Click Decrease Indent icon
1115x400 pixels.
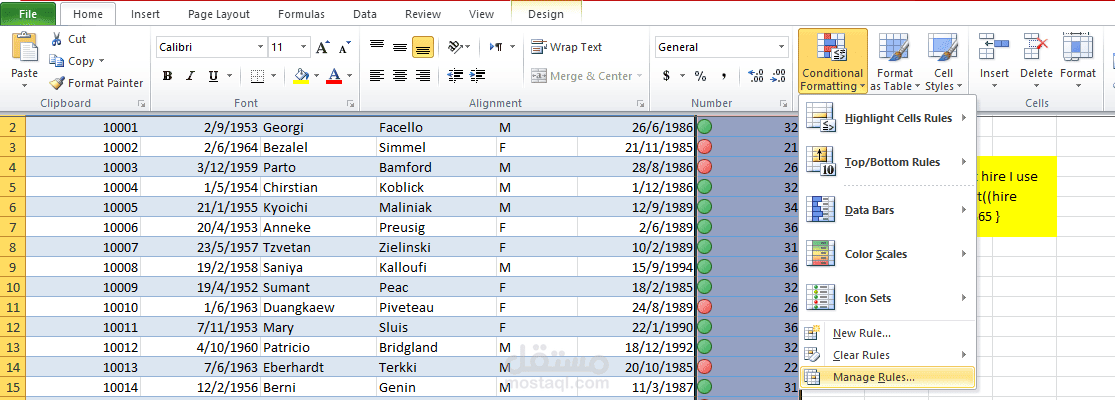click(x=455, y=75)
